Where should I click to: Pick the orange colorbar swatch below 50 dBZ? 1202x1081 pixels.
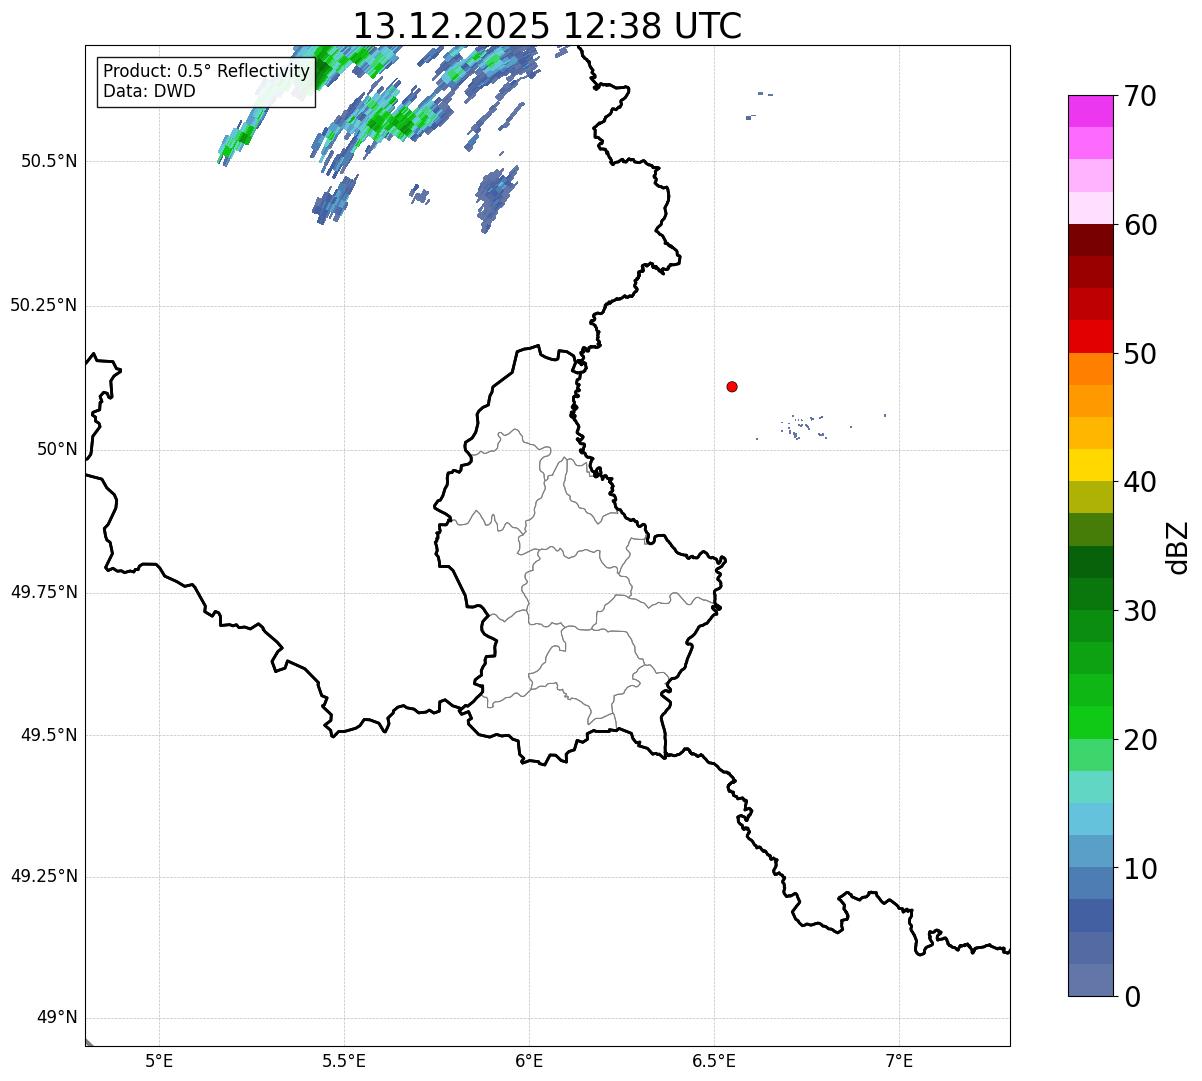(1090, 369)
